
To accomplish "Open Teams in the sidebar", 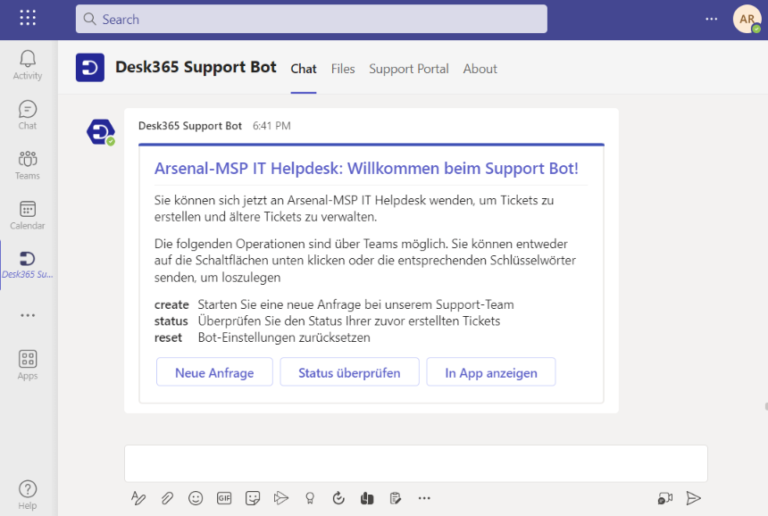I will 27,165.
